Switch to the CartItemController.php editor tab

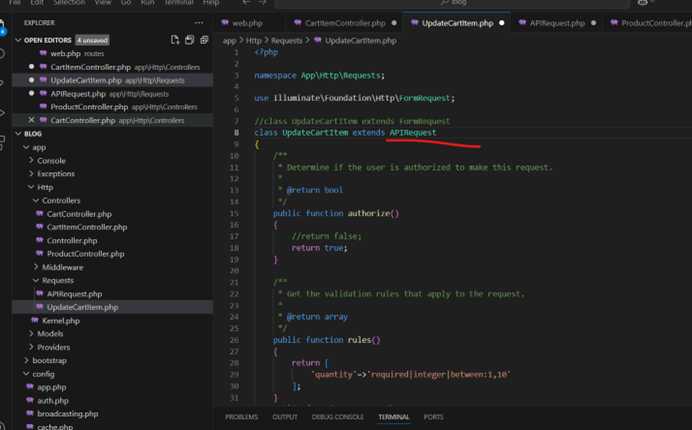[345, 23]
